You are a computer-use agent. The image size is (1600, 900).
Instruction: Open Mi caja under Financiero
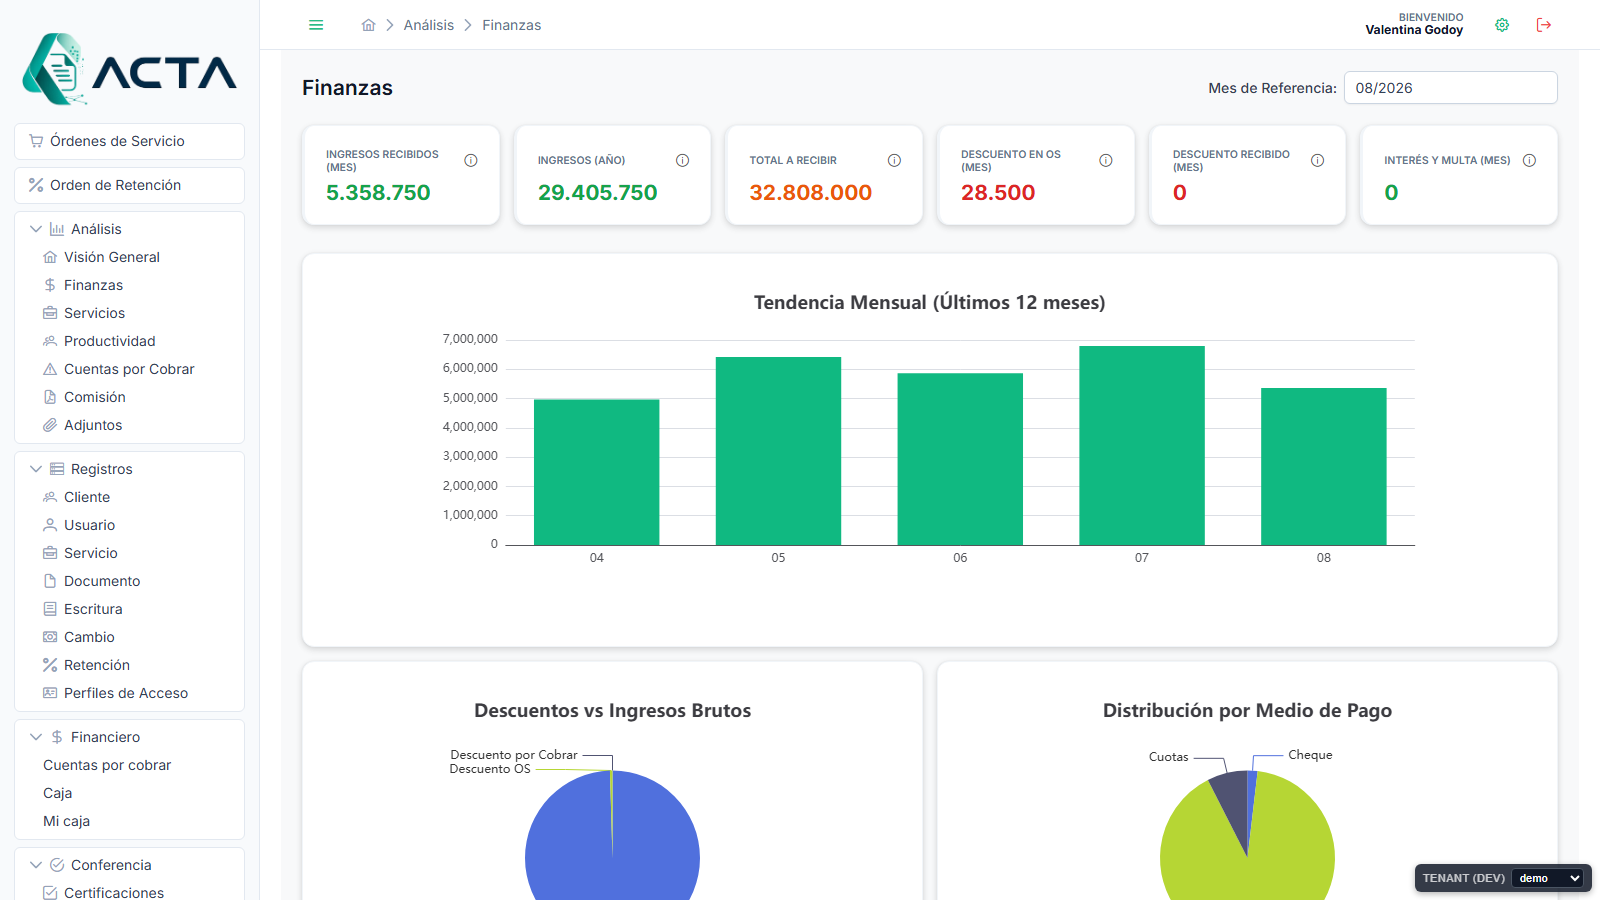(66, 821)
